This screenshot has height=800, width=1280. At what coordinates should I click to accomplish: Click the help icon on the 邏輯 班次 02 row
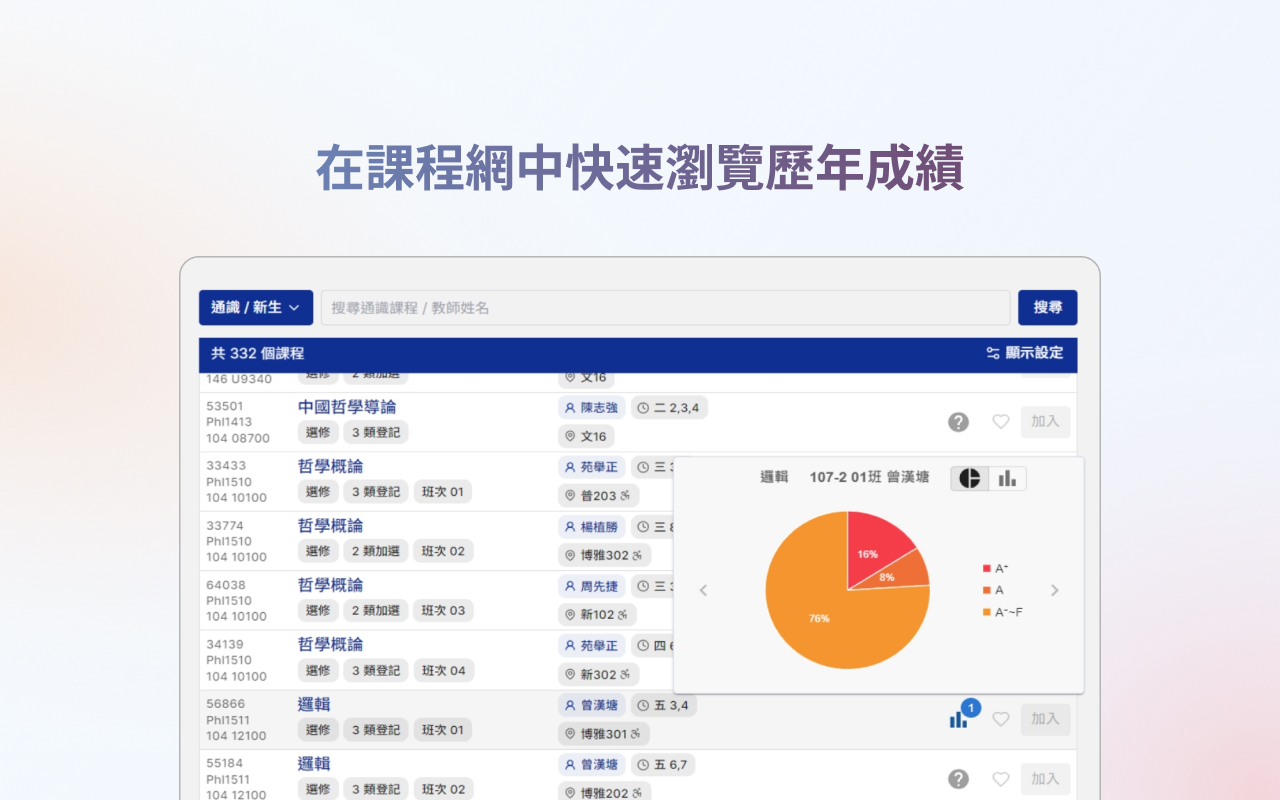[x=958, y=778]
